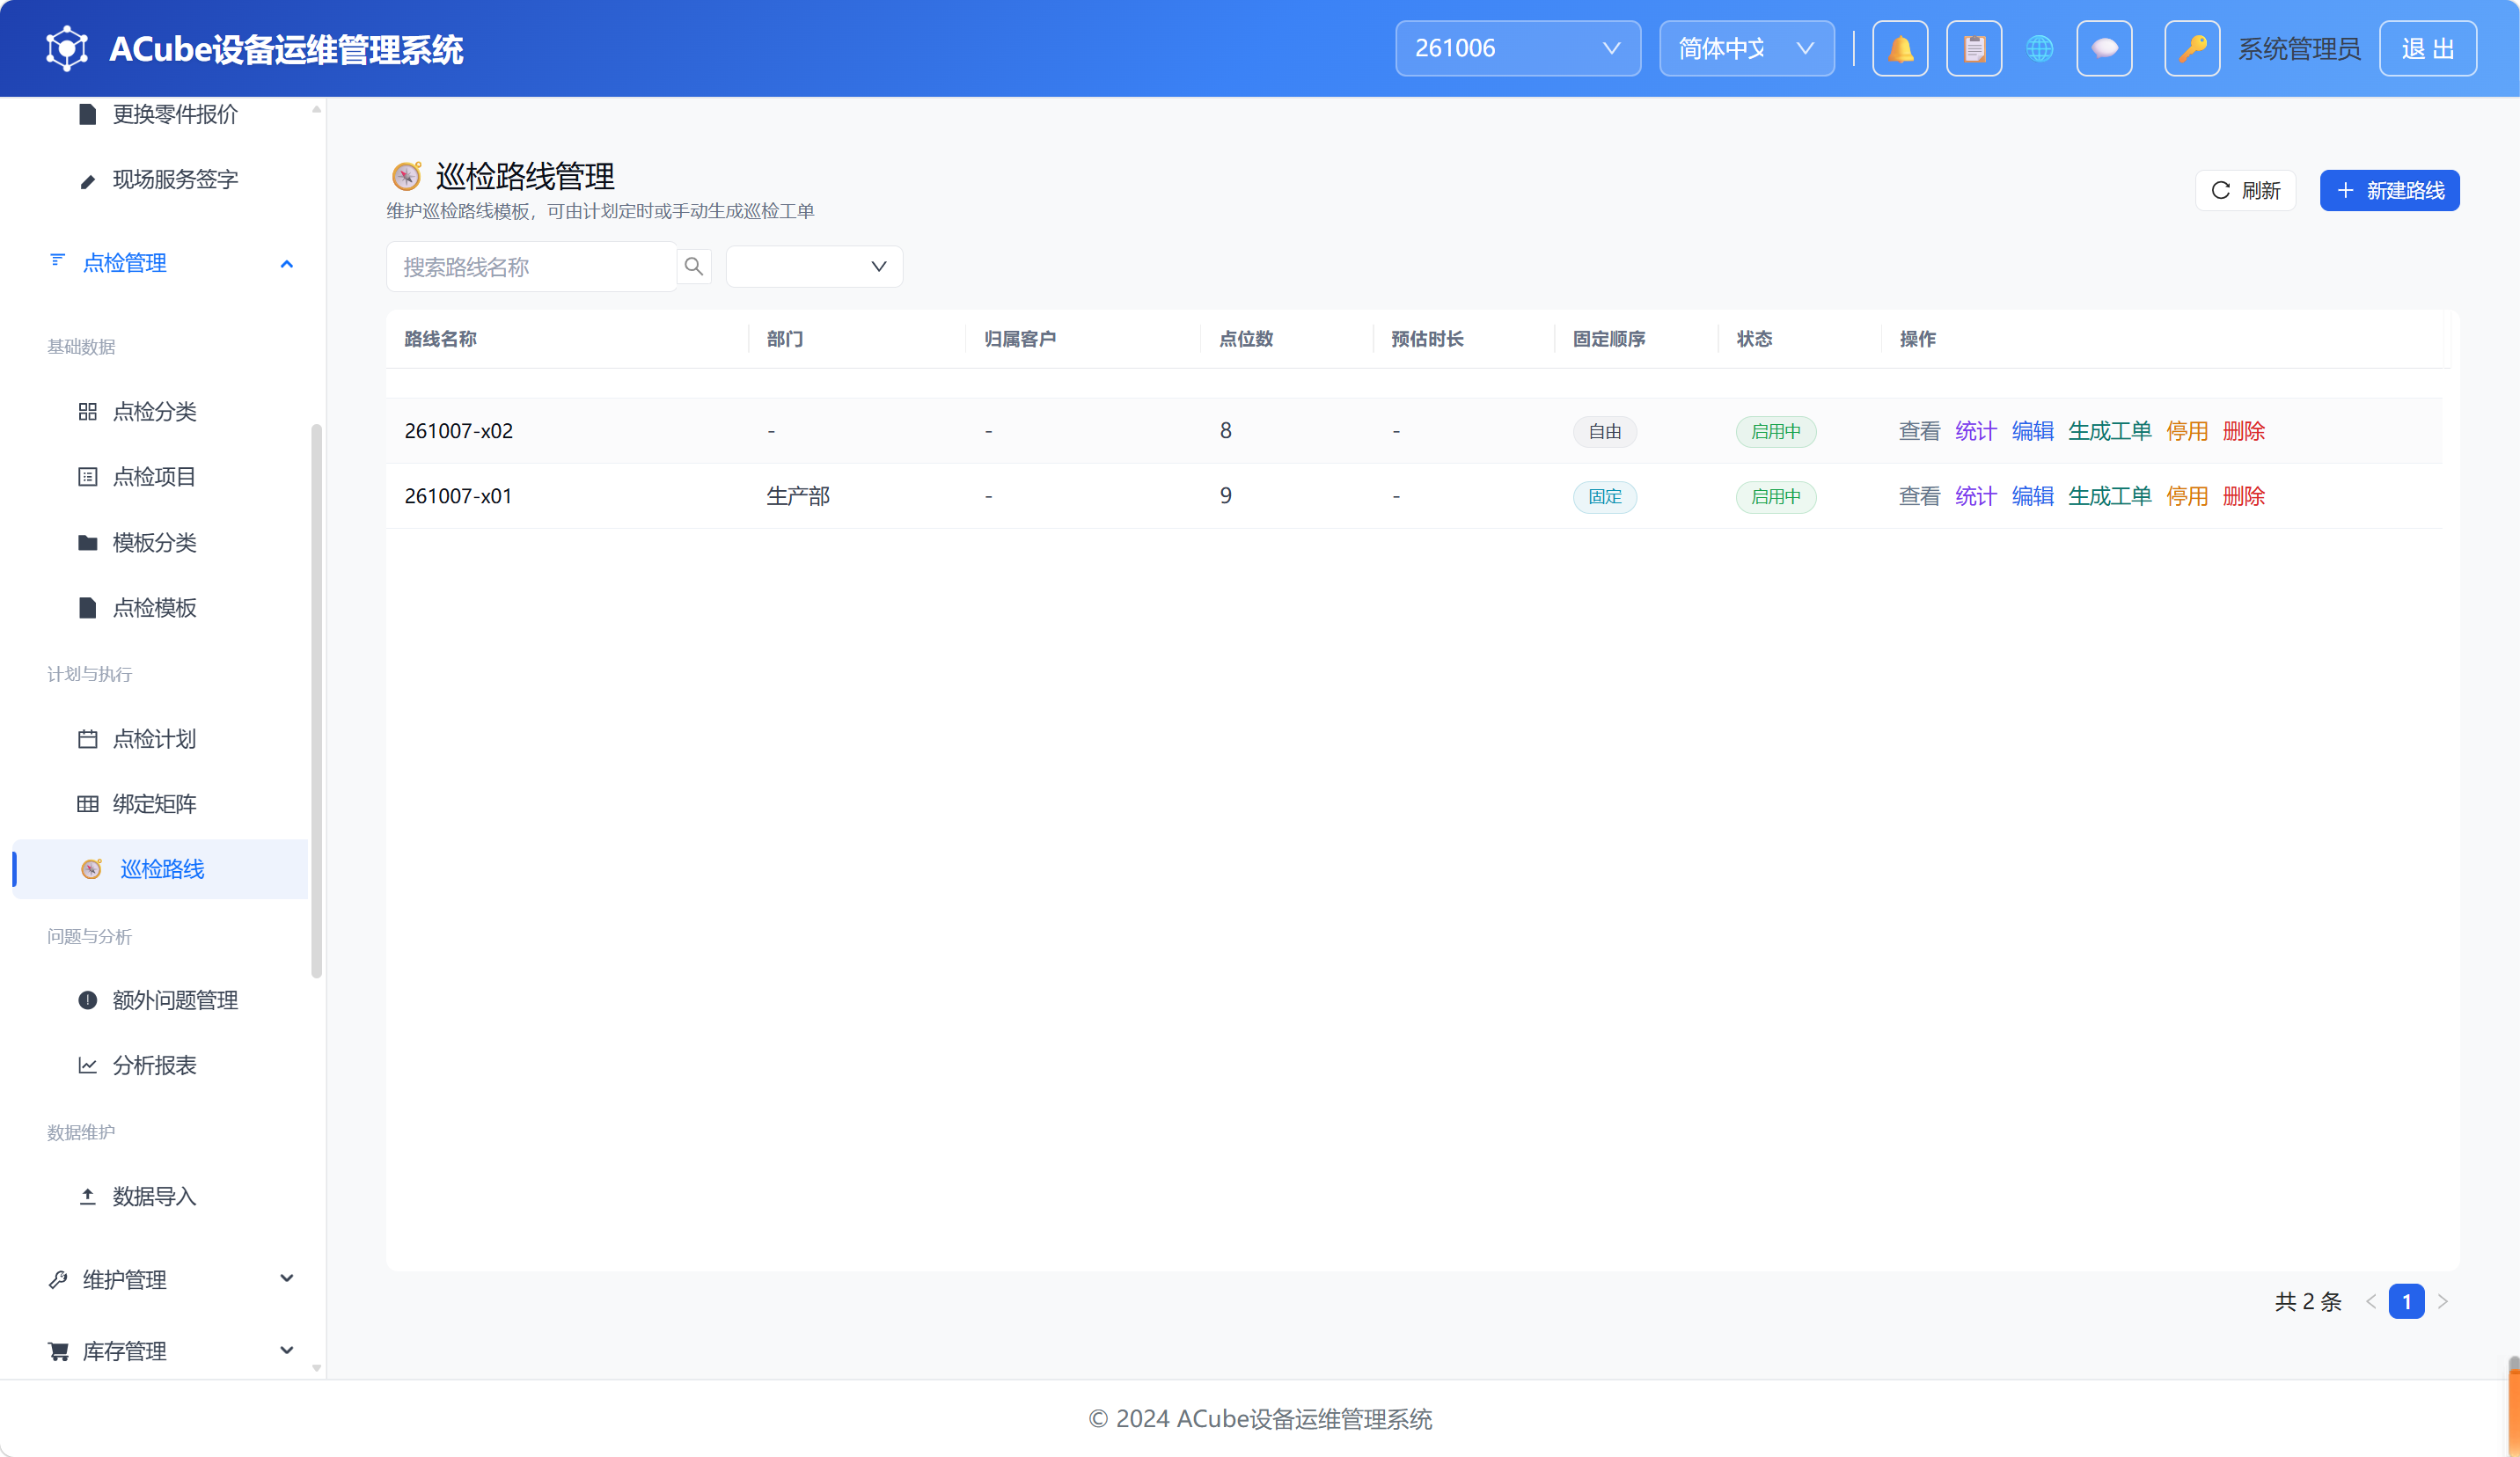Click 编辑 for route 261007-x01
Viewport: 2520px width, 1457px height.
point(2032,496)
